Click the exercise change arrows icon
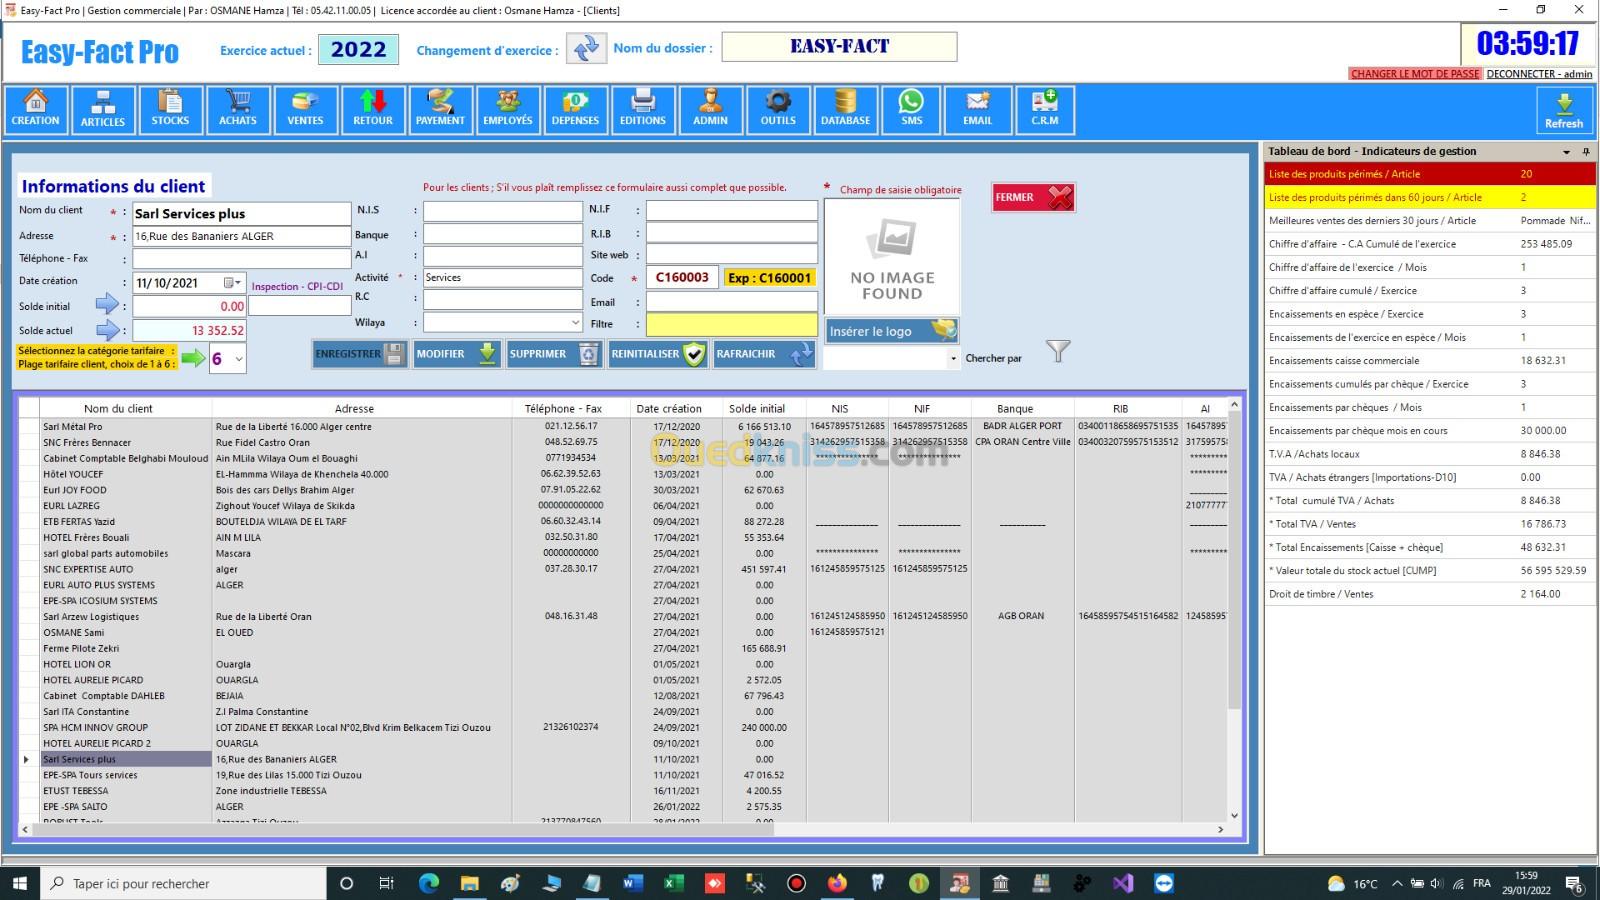 [x=586, y=48]
